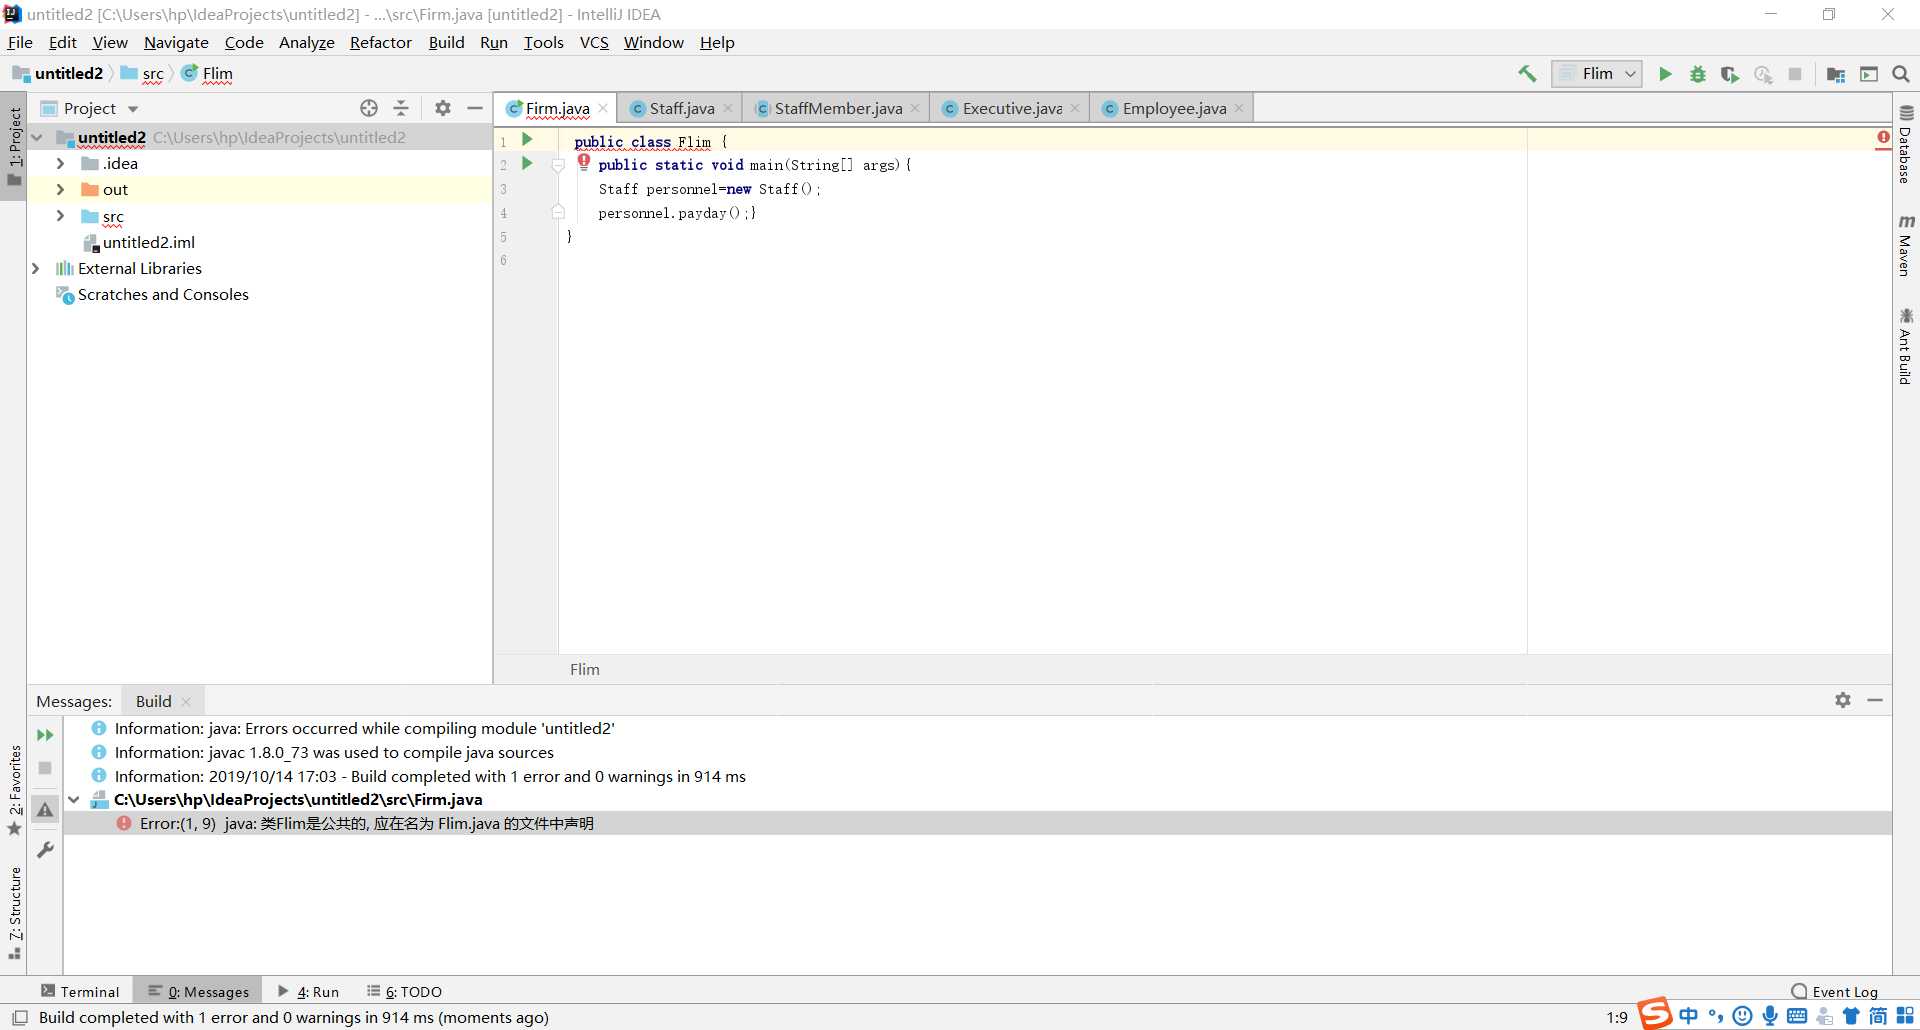Click the locate file target icon in Project panel

tap(369, 108)
